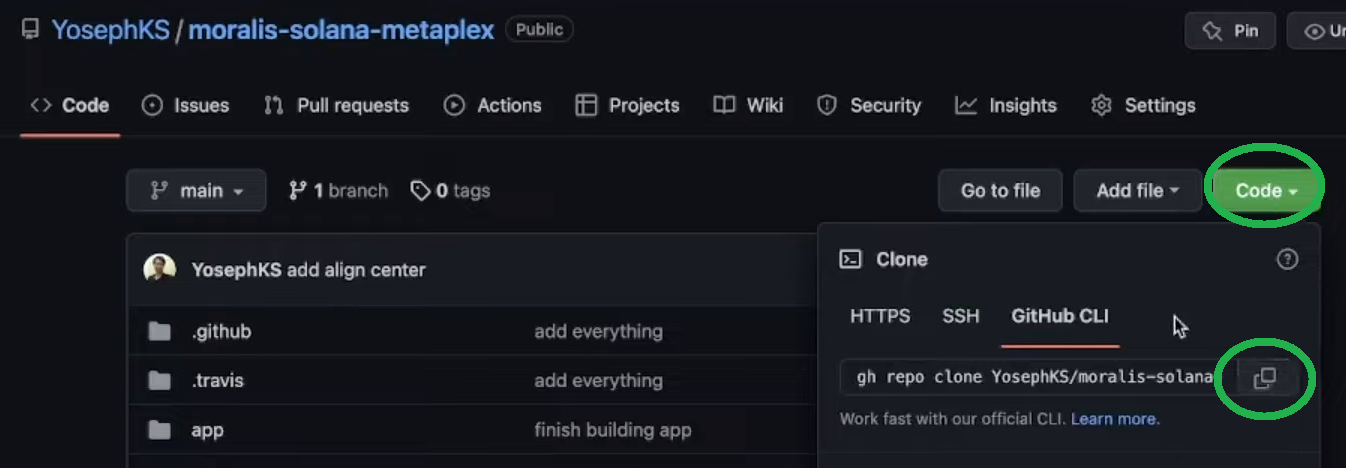Expand the Add file dropdown

coord(1138,190)
